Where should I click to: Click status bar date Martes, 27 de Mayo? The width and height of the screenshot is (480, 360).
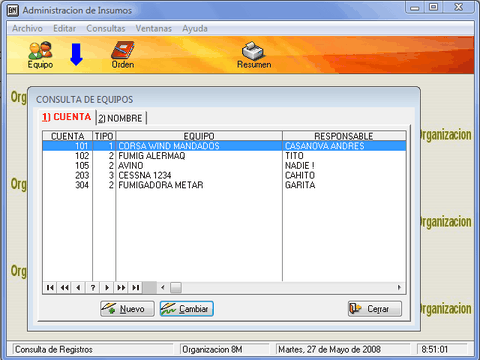pos(343,349)
